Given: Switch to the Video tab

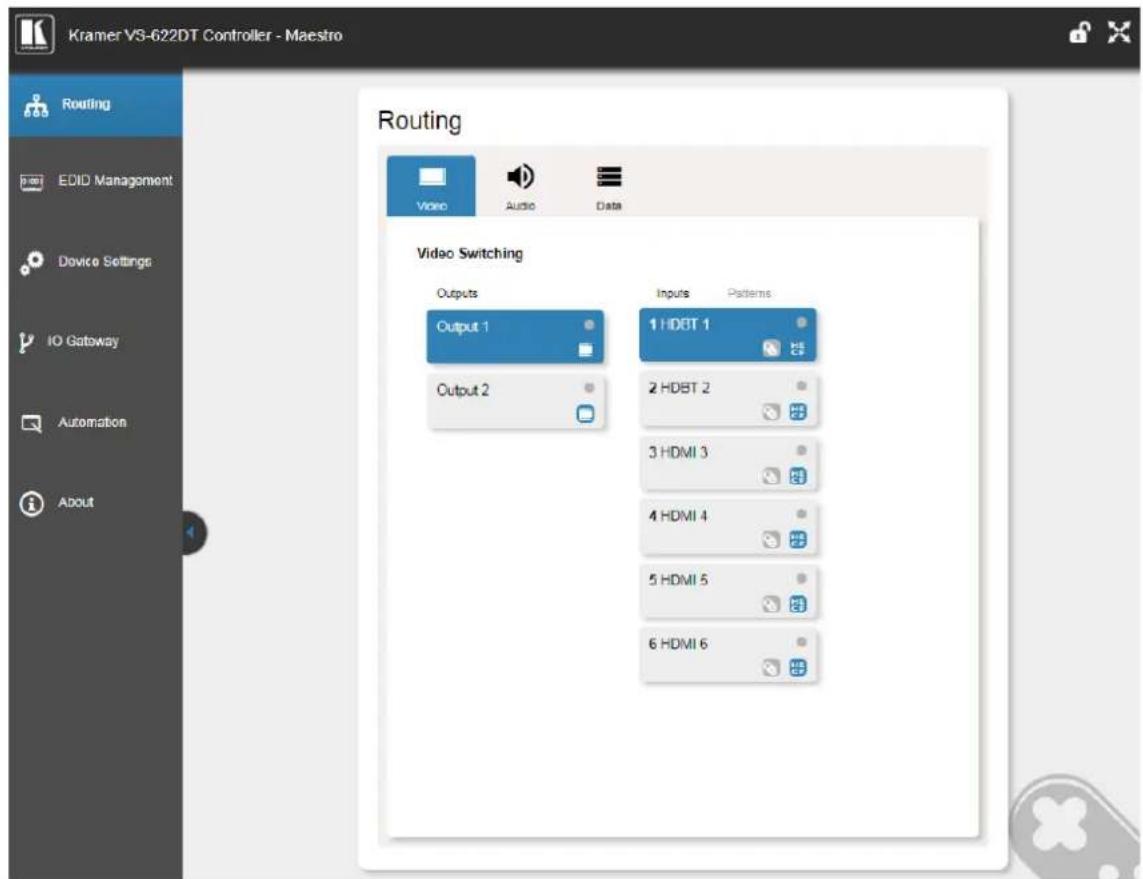Looking at the screenshot, I should (432, 186).
